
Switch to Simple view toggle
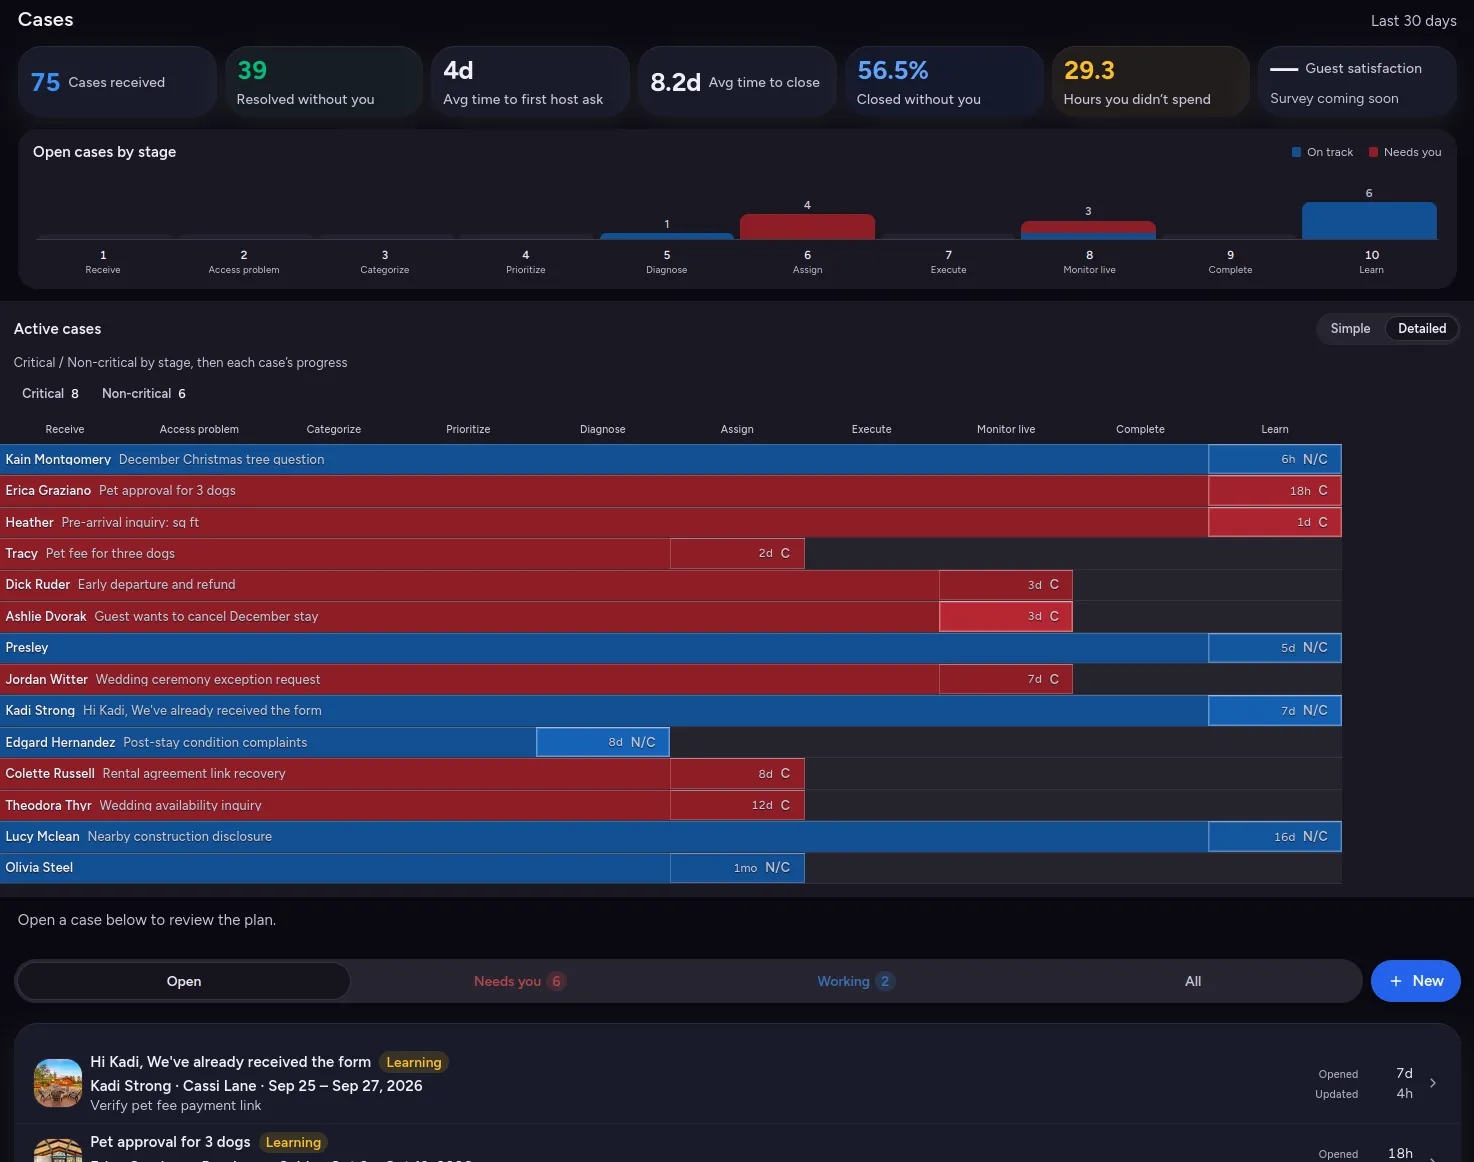coord(1350,328)
